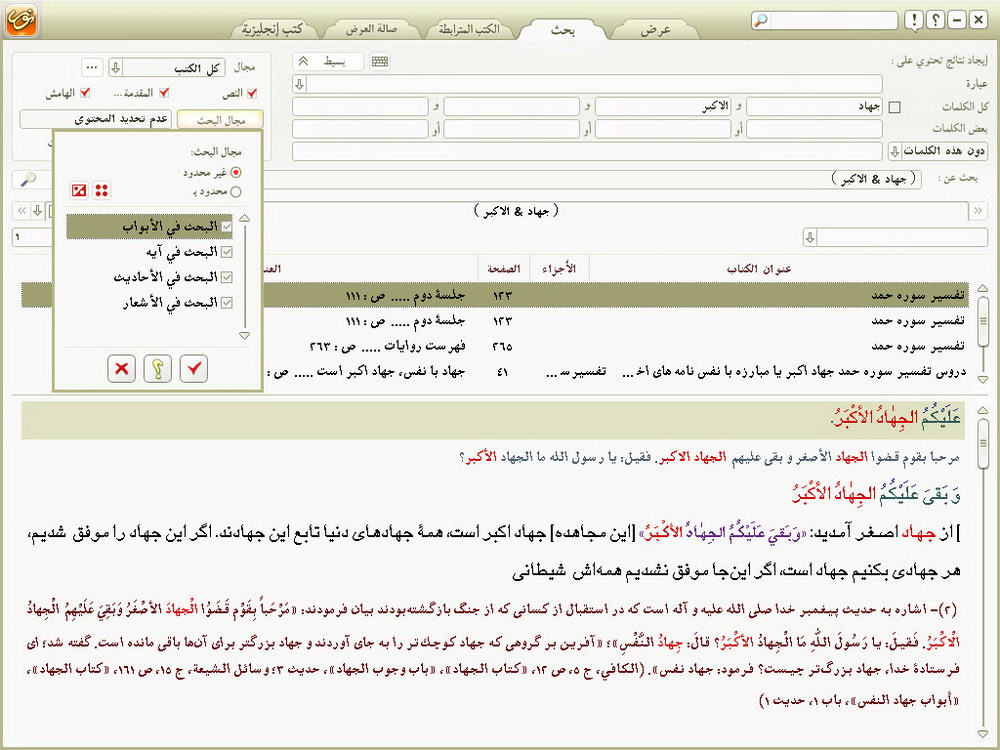Cancel the search scope popup with the red X

tap(121, 368)
